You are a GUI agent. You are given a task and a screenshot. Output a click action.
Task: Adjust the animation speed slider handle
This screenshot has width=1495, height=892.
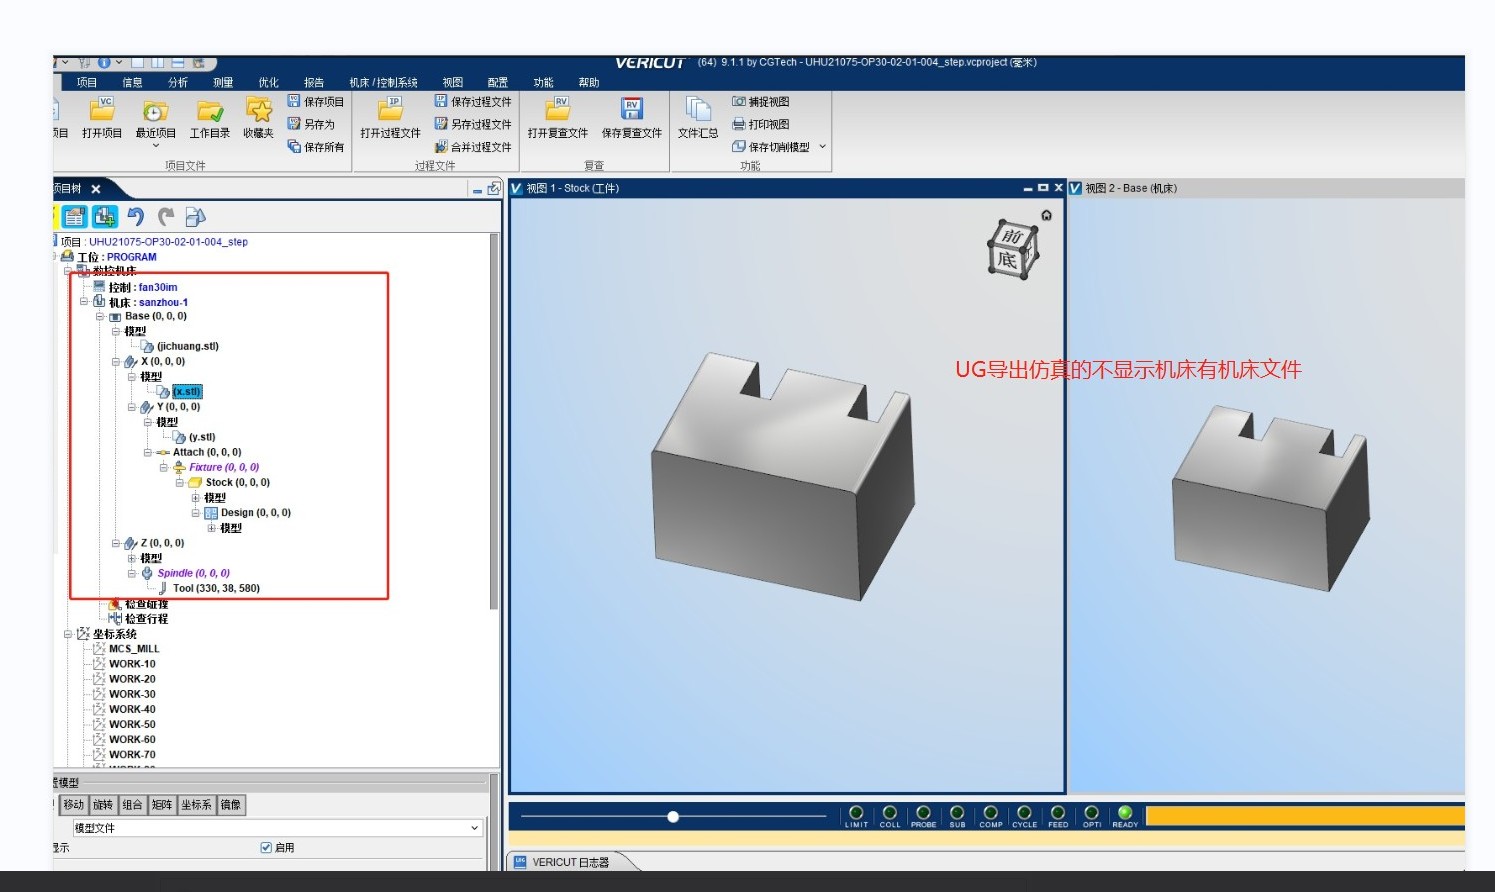coord(673,817)
